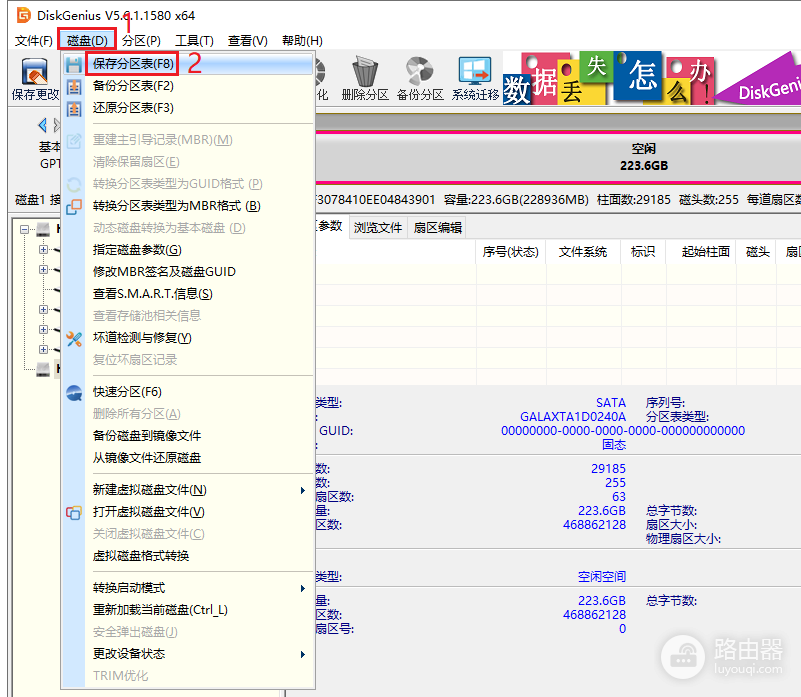Click the icon beside 打开虚拟磁盘文件
801x697 pixels.
pyautogui.click(x=74, y=513)
